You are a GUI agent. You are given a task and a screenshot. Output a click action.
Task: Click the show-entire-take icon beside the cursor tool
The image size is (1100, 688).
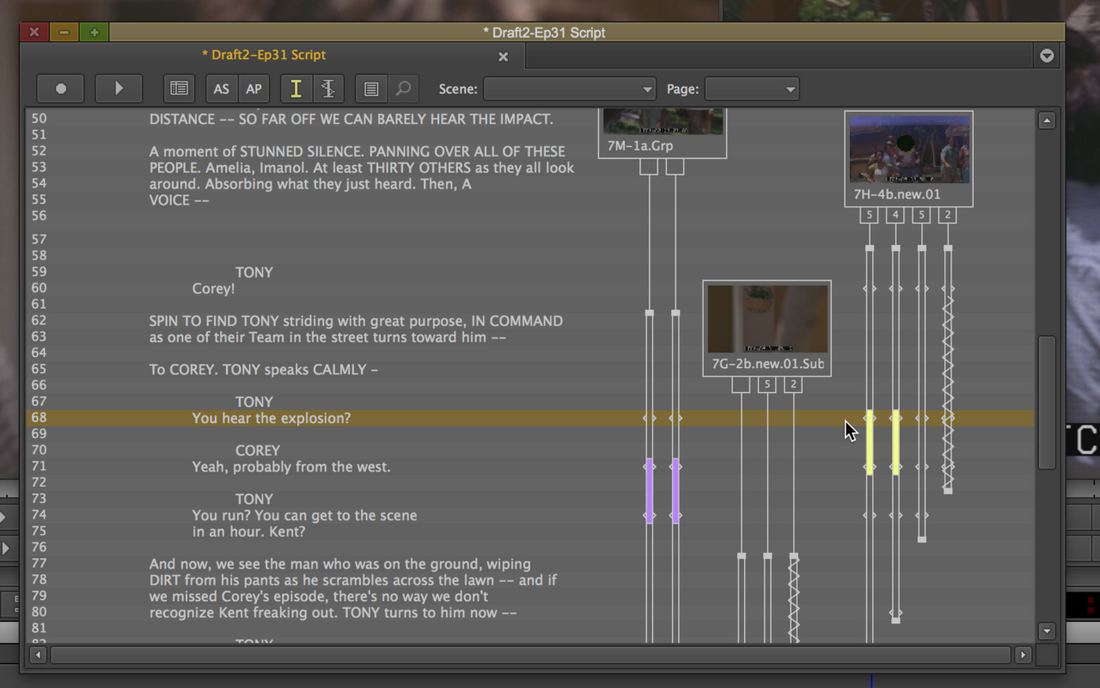[328, 88]
